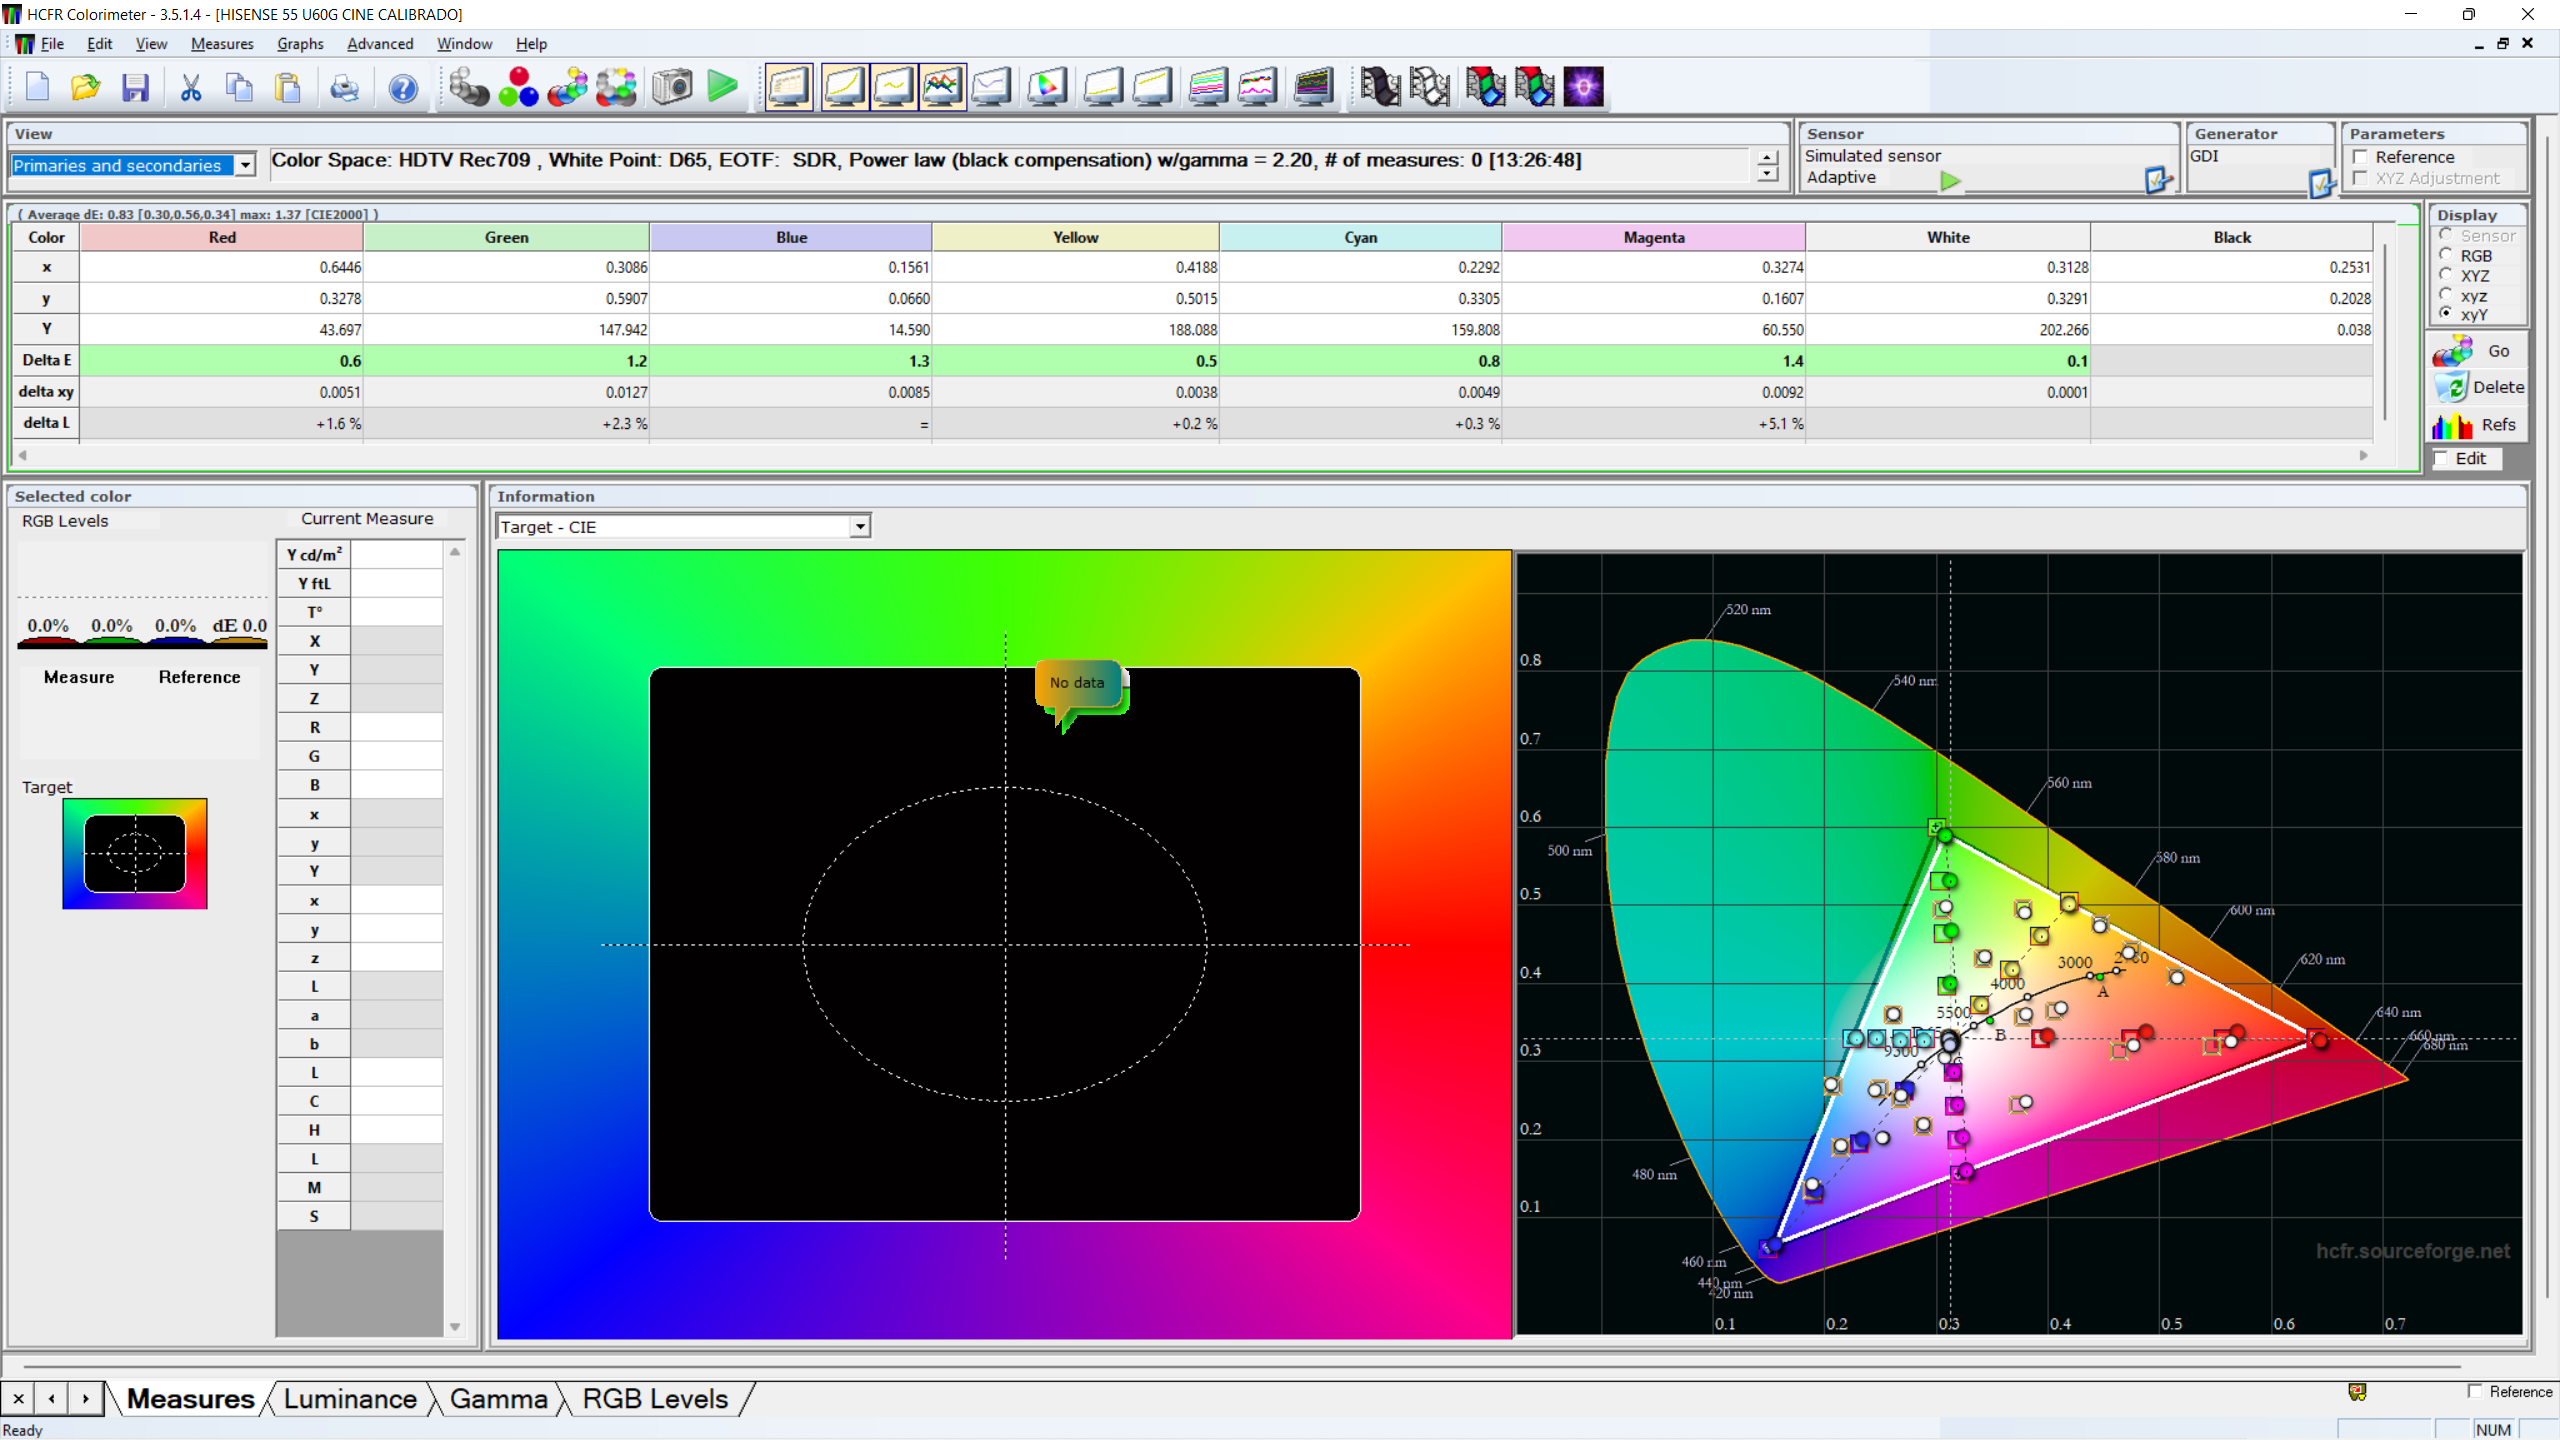The height and width of the screenshot is (1440, 2560).
Task: Toggle the luminance graph monitor icon
Action: tap(845, 87)
